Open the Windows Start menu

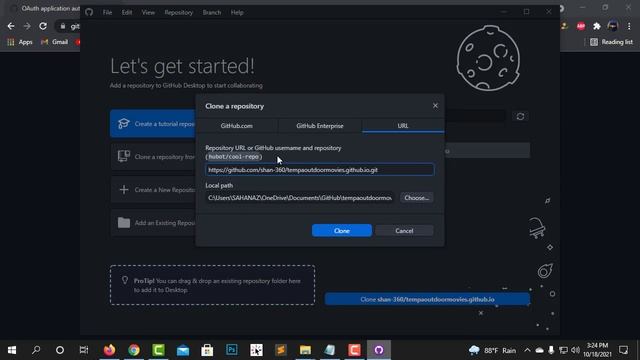coord(12,350)
